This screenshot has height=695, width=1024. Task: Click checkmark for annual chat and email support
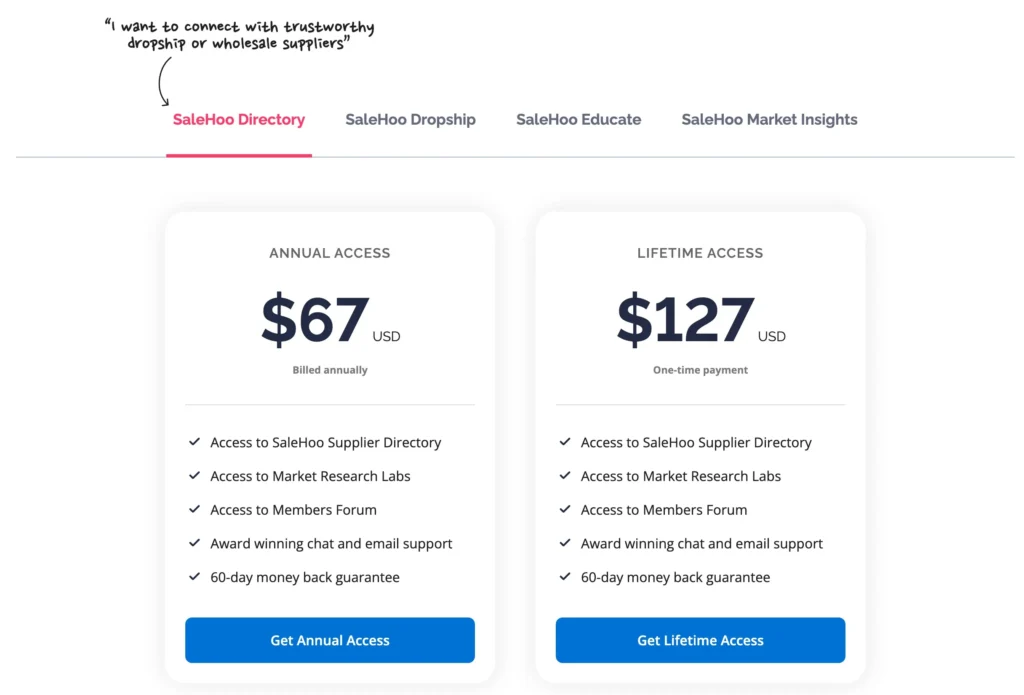coord(194,543)
